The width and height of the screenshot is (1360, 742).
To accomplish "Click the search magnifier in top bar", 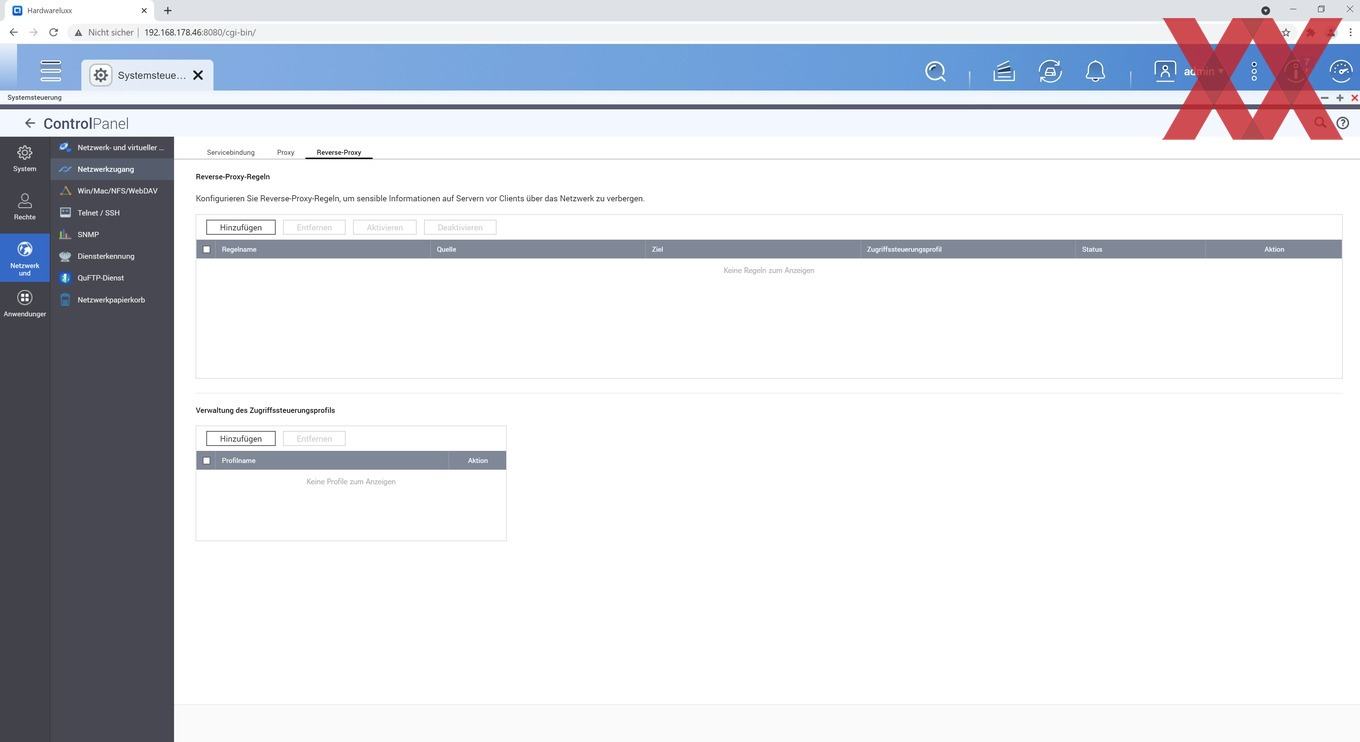I will (x=935, y=72).
